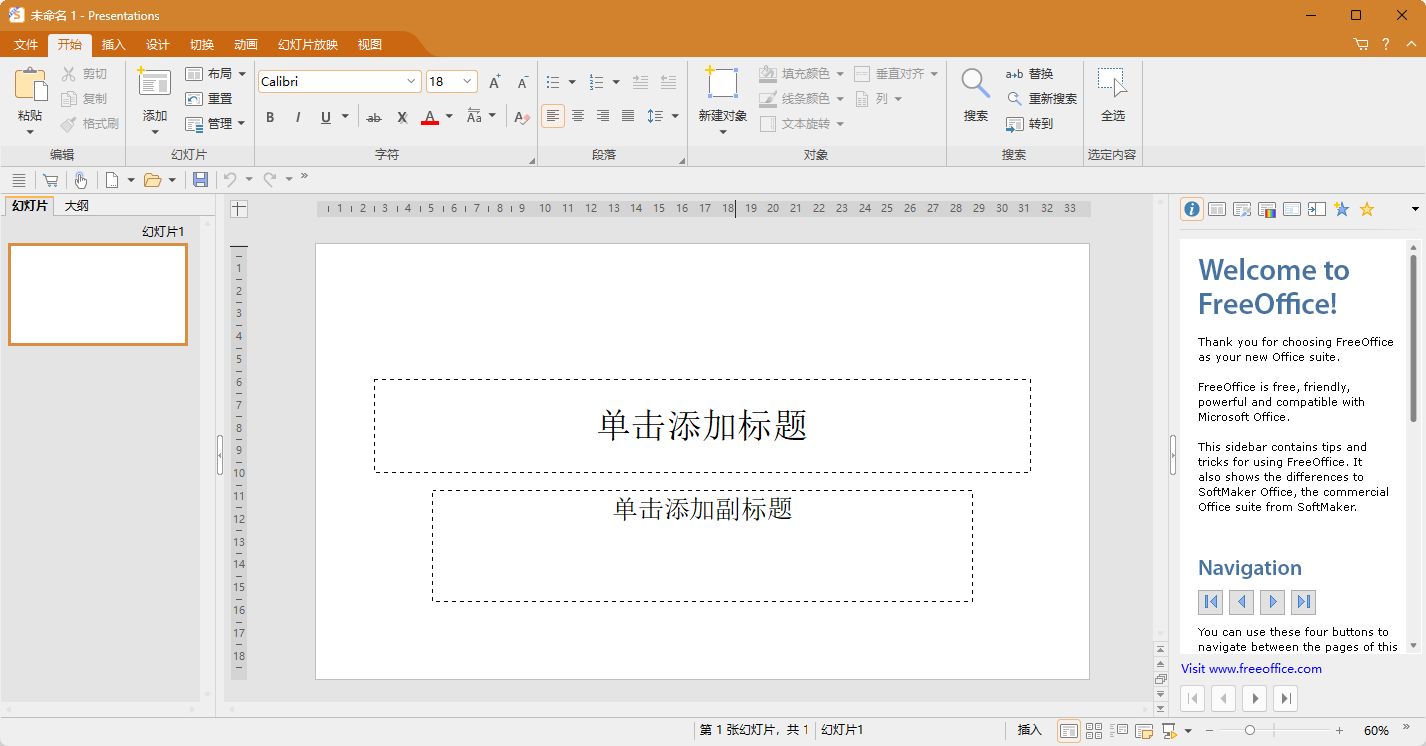Image resolution: width=1426 pixels, height=746 pixels.
Task: Click the Save floppy disk icon
Action: [200, 180]
